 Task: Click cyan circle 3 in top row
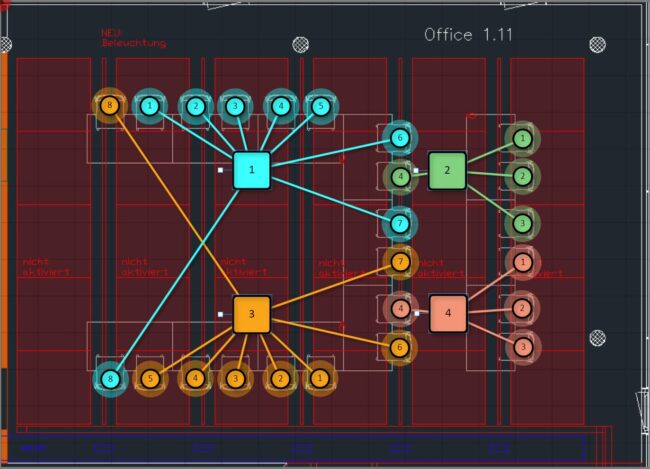click(x=235, y=107)
